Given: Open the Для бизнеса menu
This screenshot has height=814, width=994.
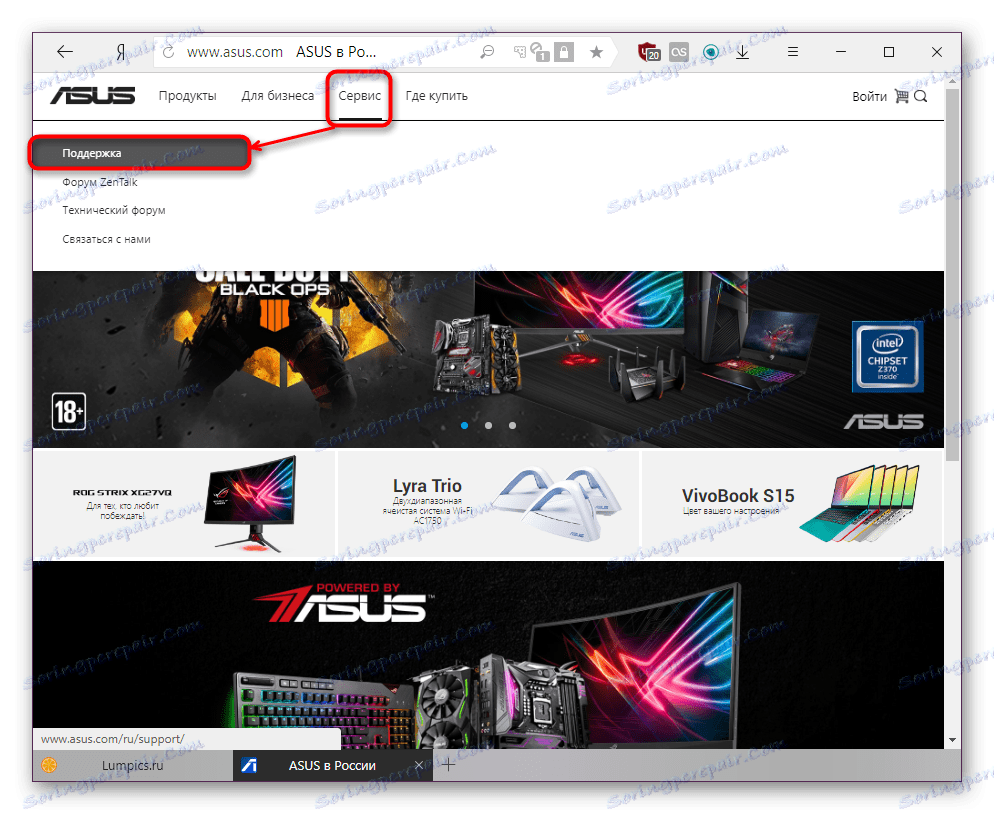Looking at the screenshot, I should click(278, 96).
